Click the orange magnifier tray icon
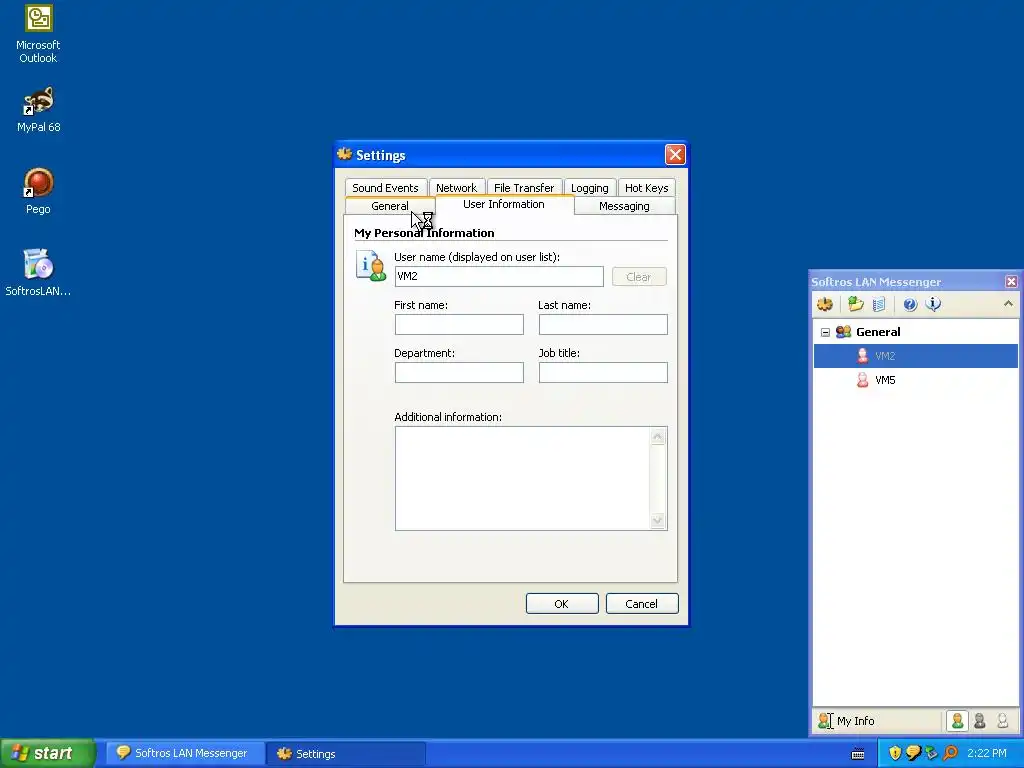 (x=950, y=754)
